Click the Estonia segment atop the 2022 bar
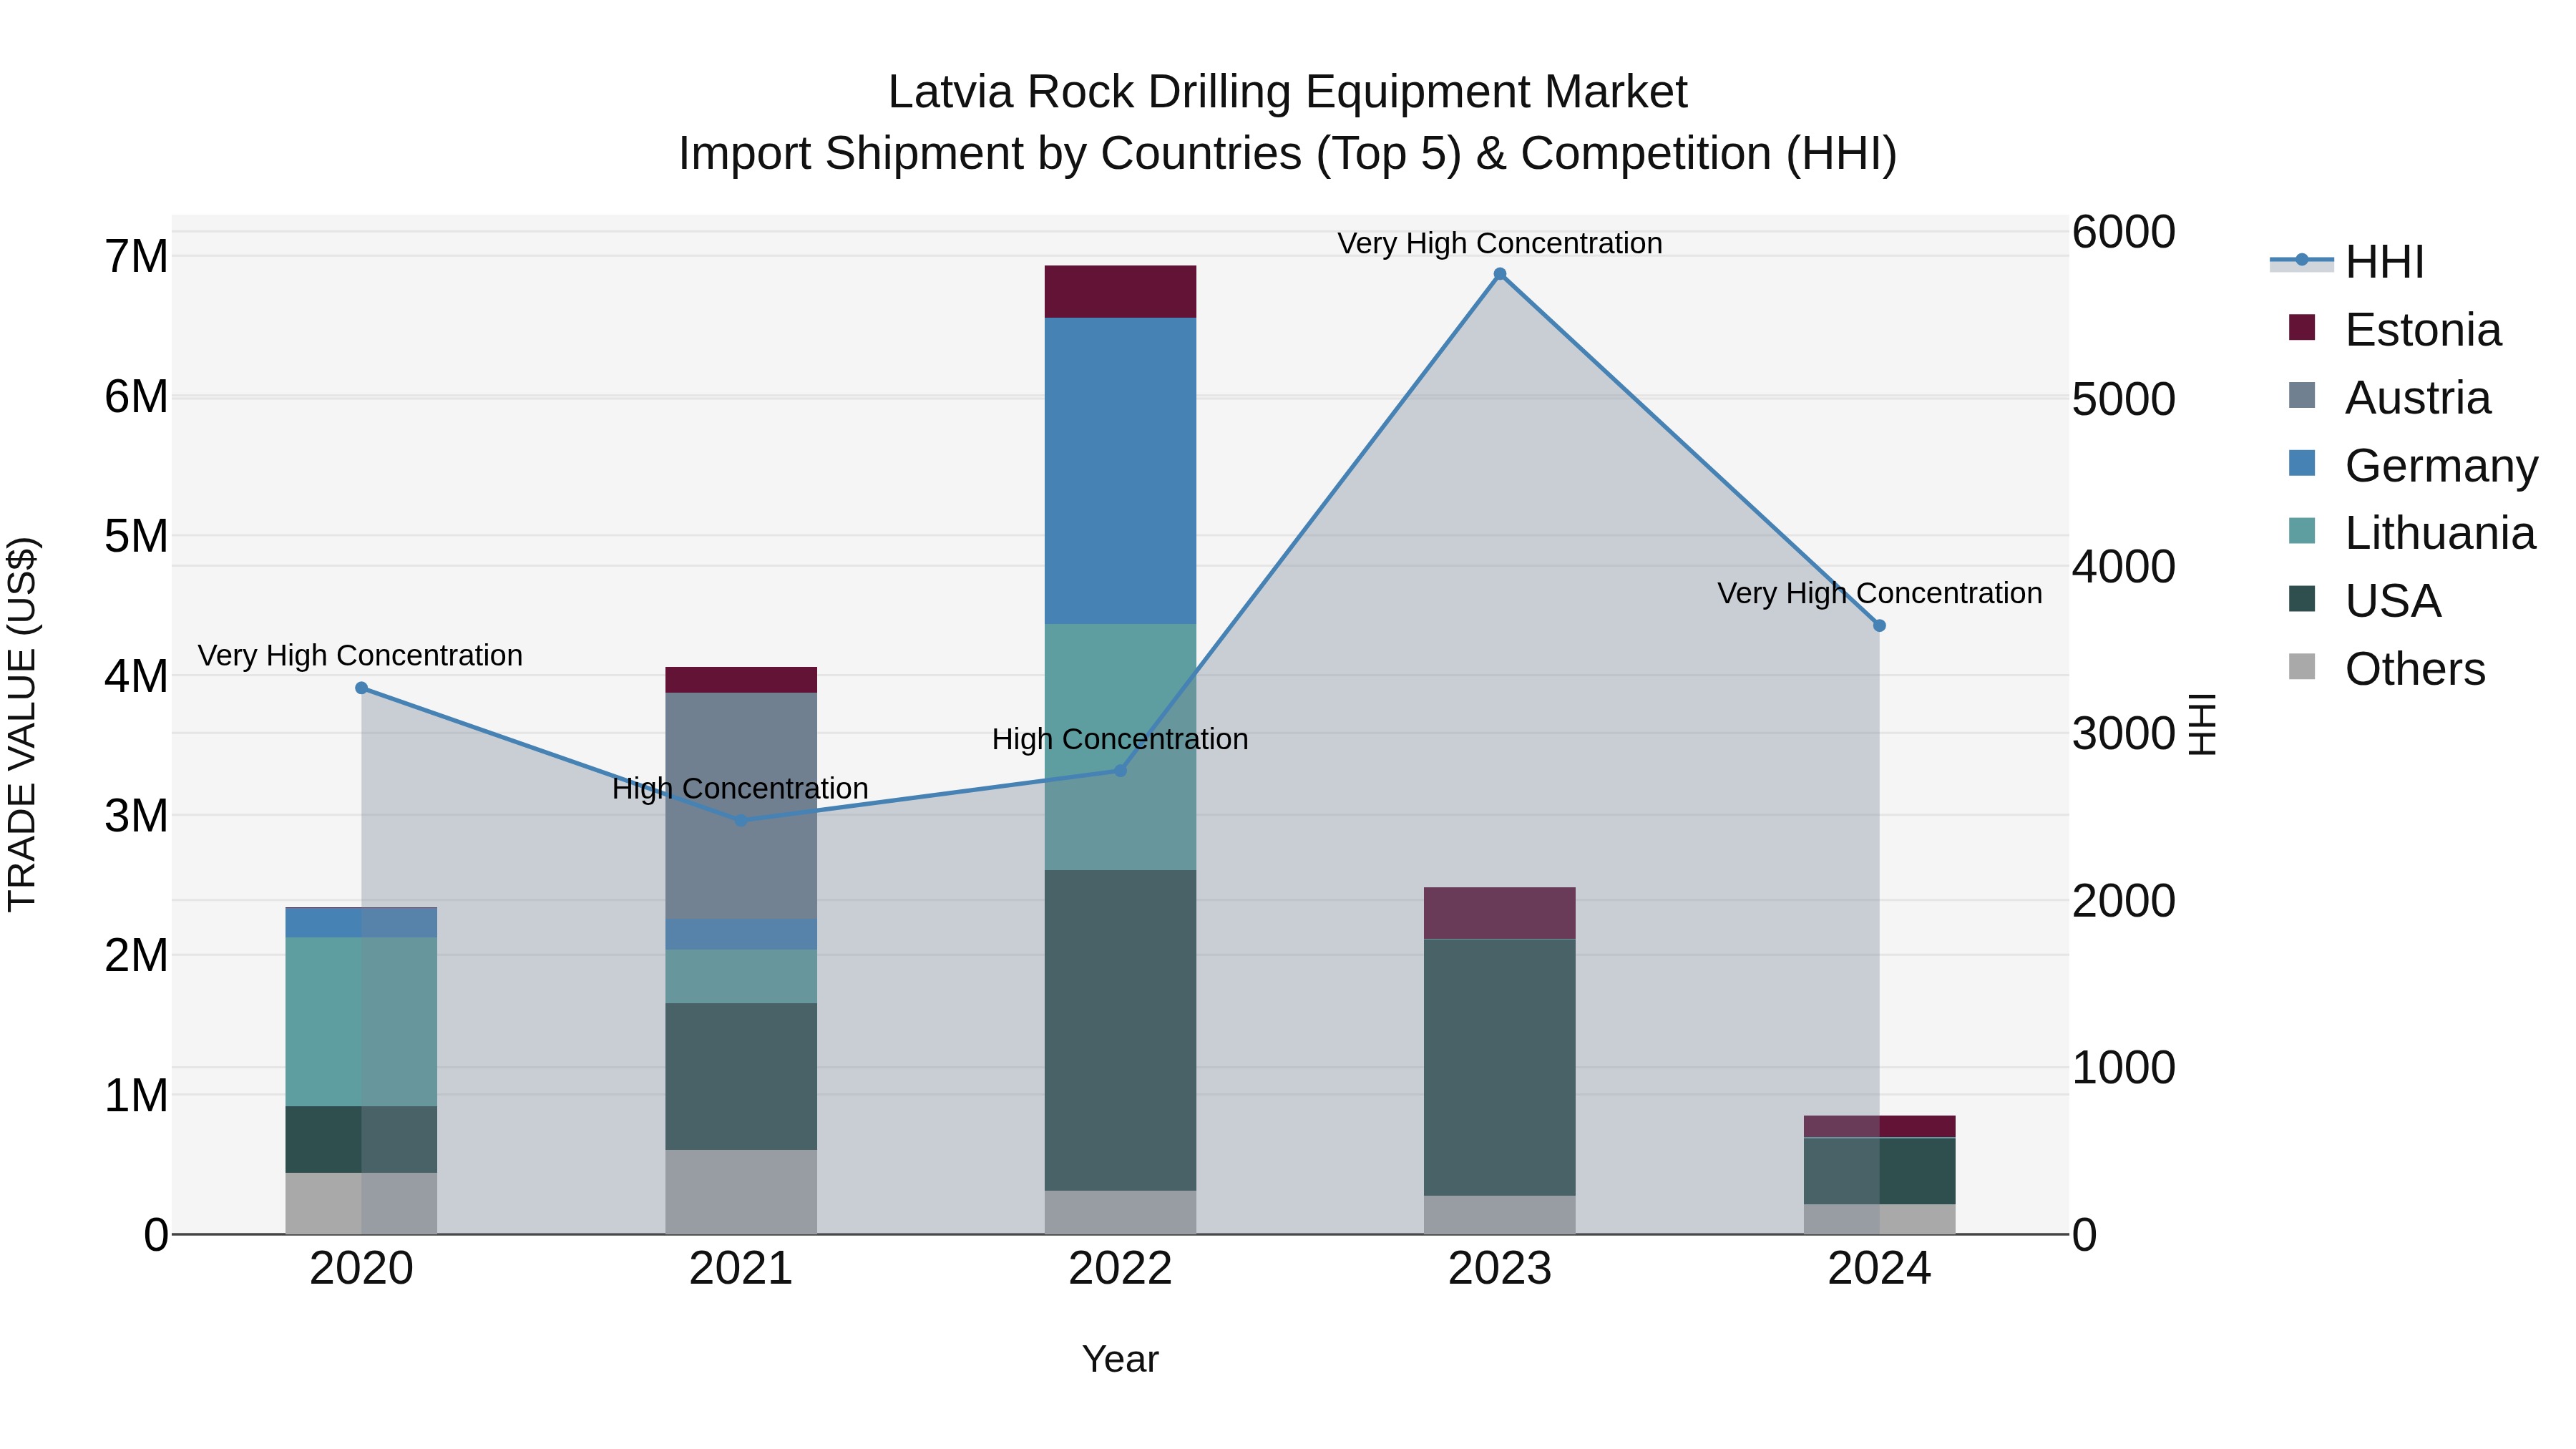Screen dimensions: 2576x1449 point(1120,292)
